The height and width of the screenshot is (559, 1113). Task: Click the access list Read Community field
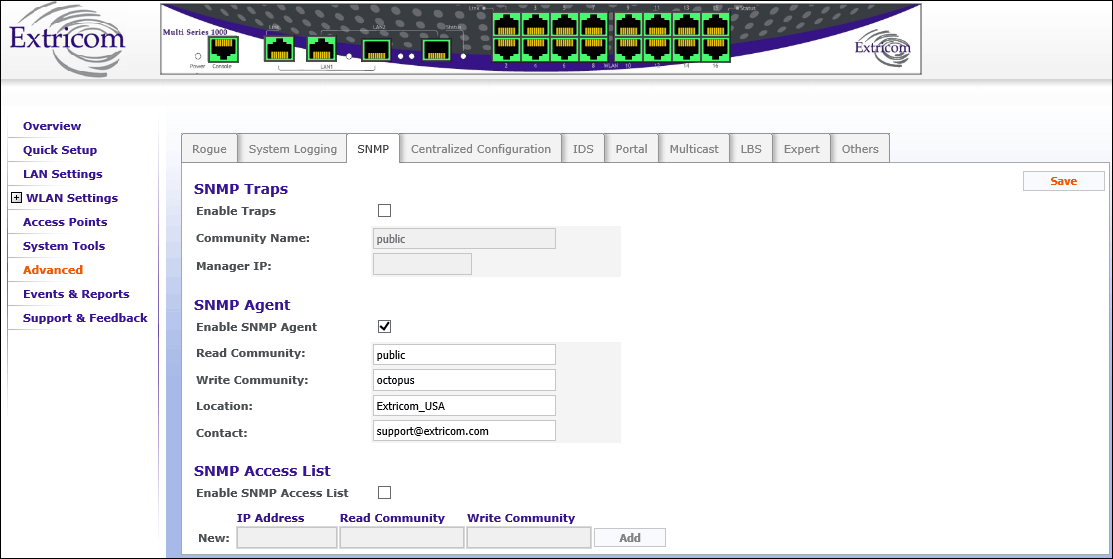click(x=402, y=538)
